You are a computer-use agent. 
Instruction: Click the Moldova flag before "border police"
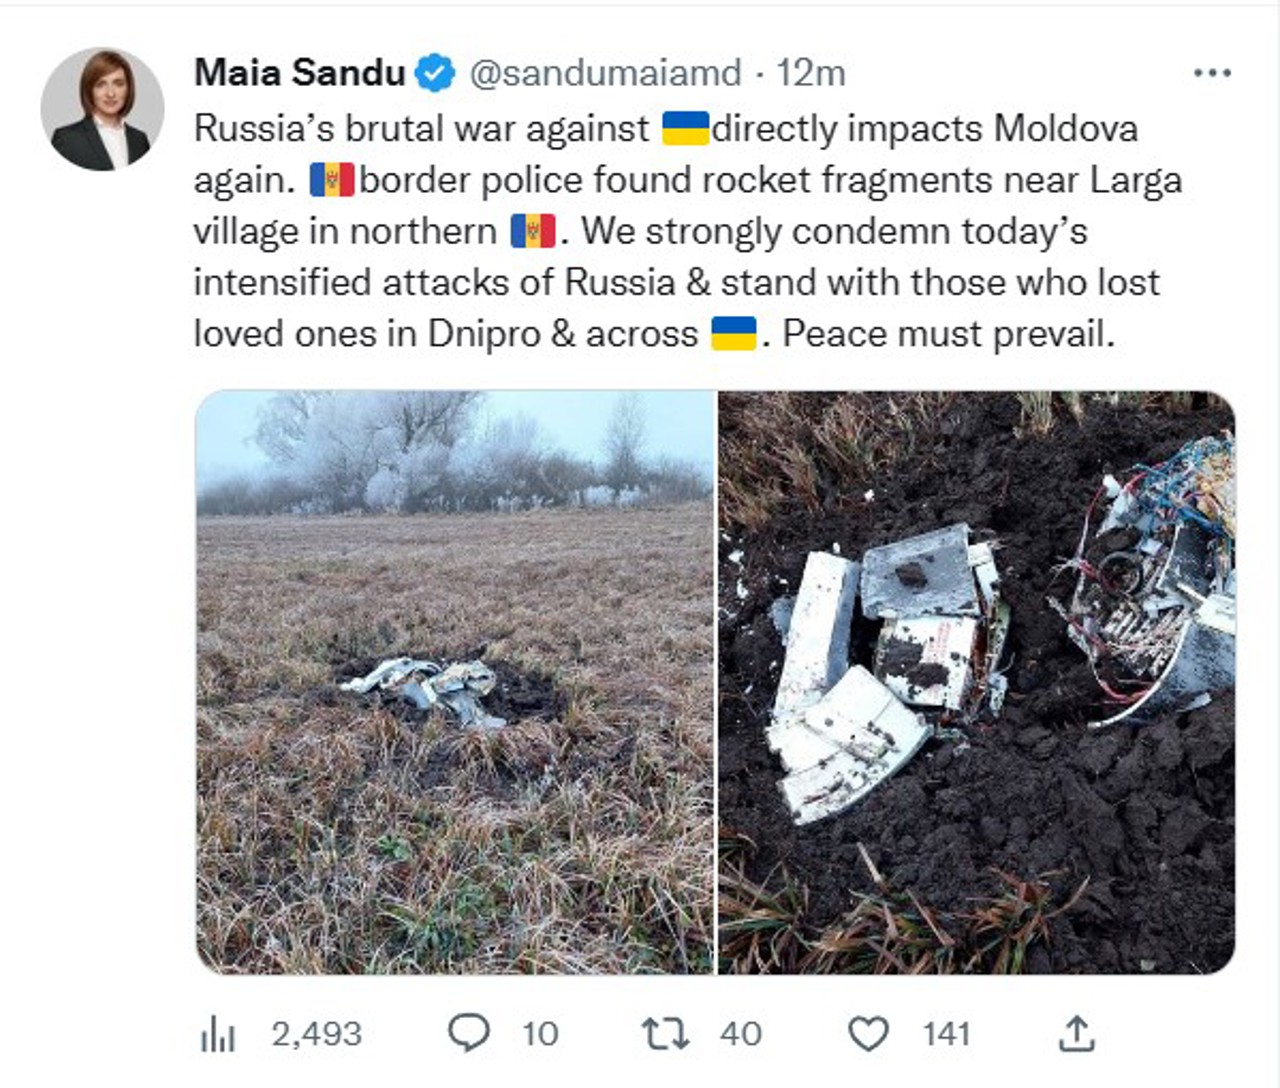pyautogui.click(x=332, y=180)
